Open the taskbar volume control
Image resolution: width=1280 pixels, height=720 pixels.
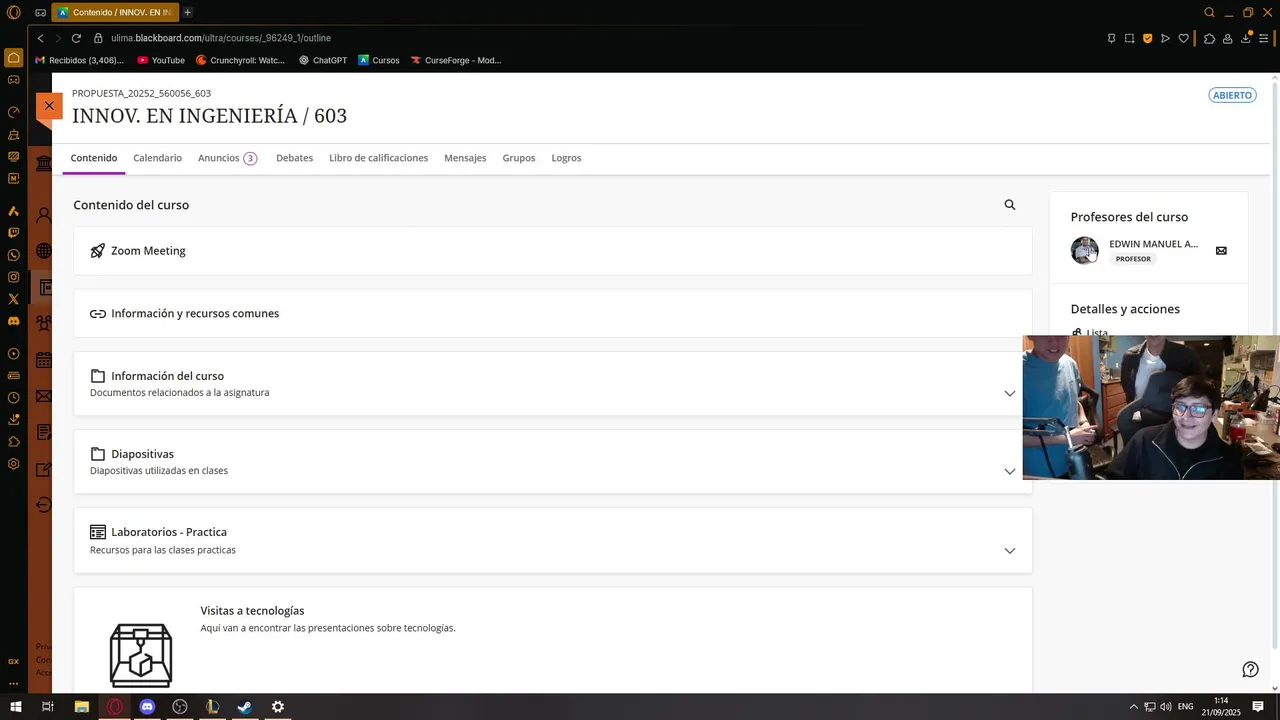click(x=1166, y=707)
